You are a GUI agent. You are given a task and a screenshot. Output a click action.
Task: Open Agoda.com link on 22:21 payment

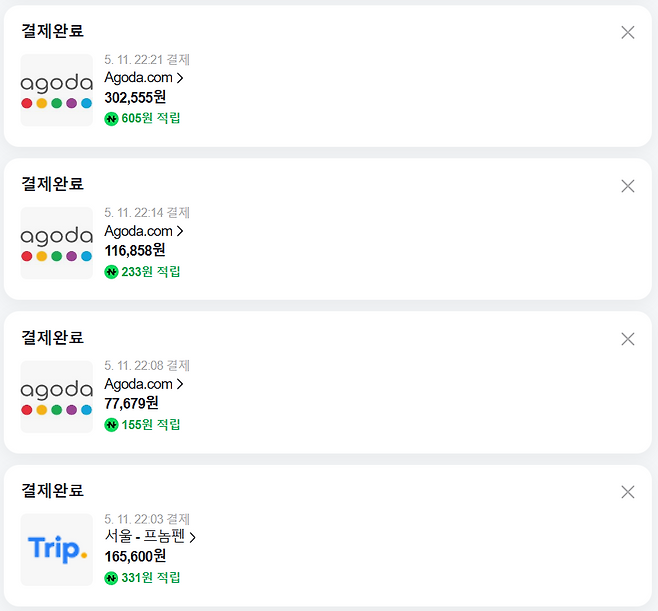(x=144, y=77)
